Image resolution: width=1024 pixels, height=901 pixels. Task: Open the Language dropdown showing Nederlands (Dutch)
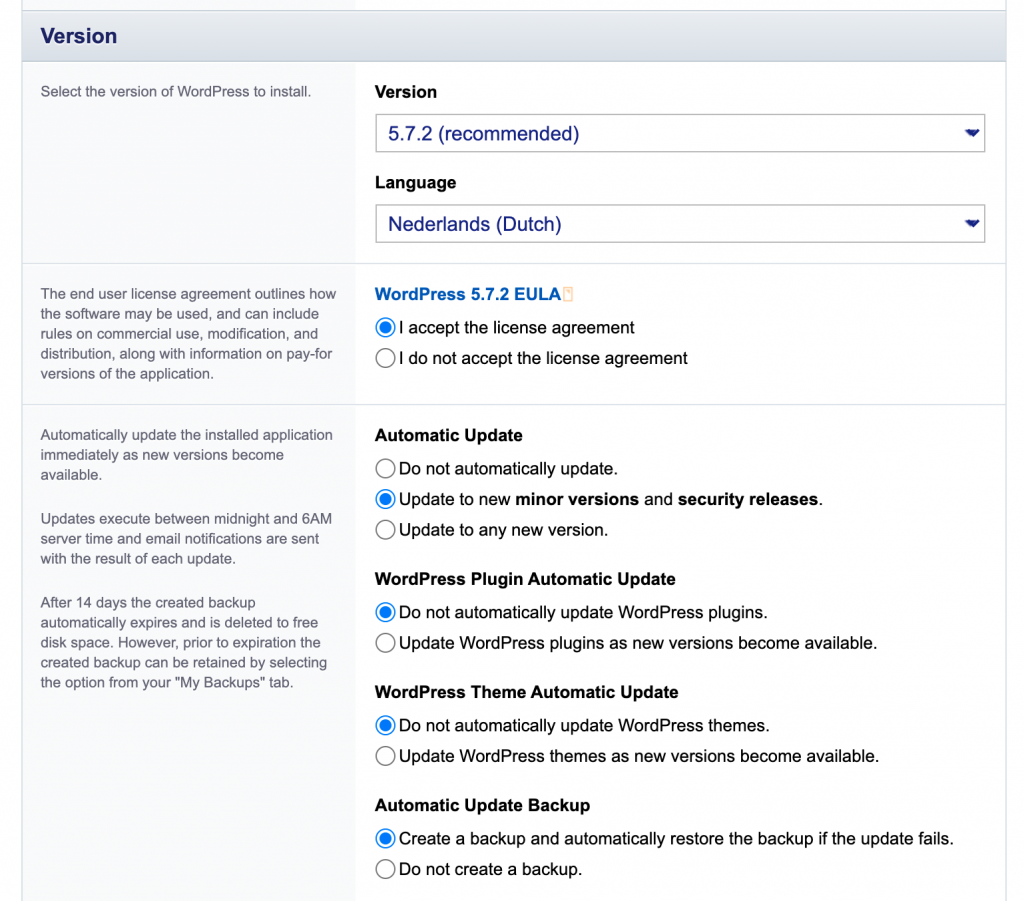(x=680, y=224)
